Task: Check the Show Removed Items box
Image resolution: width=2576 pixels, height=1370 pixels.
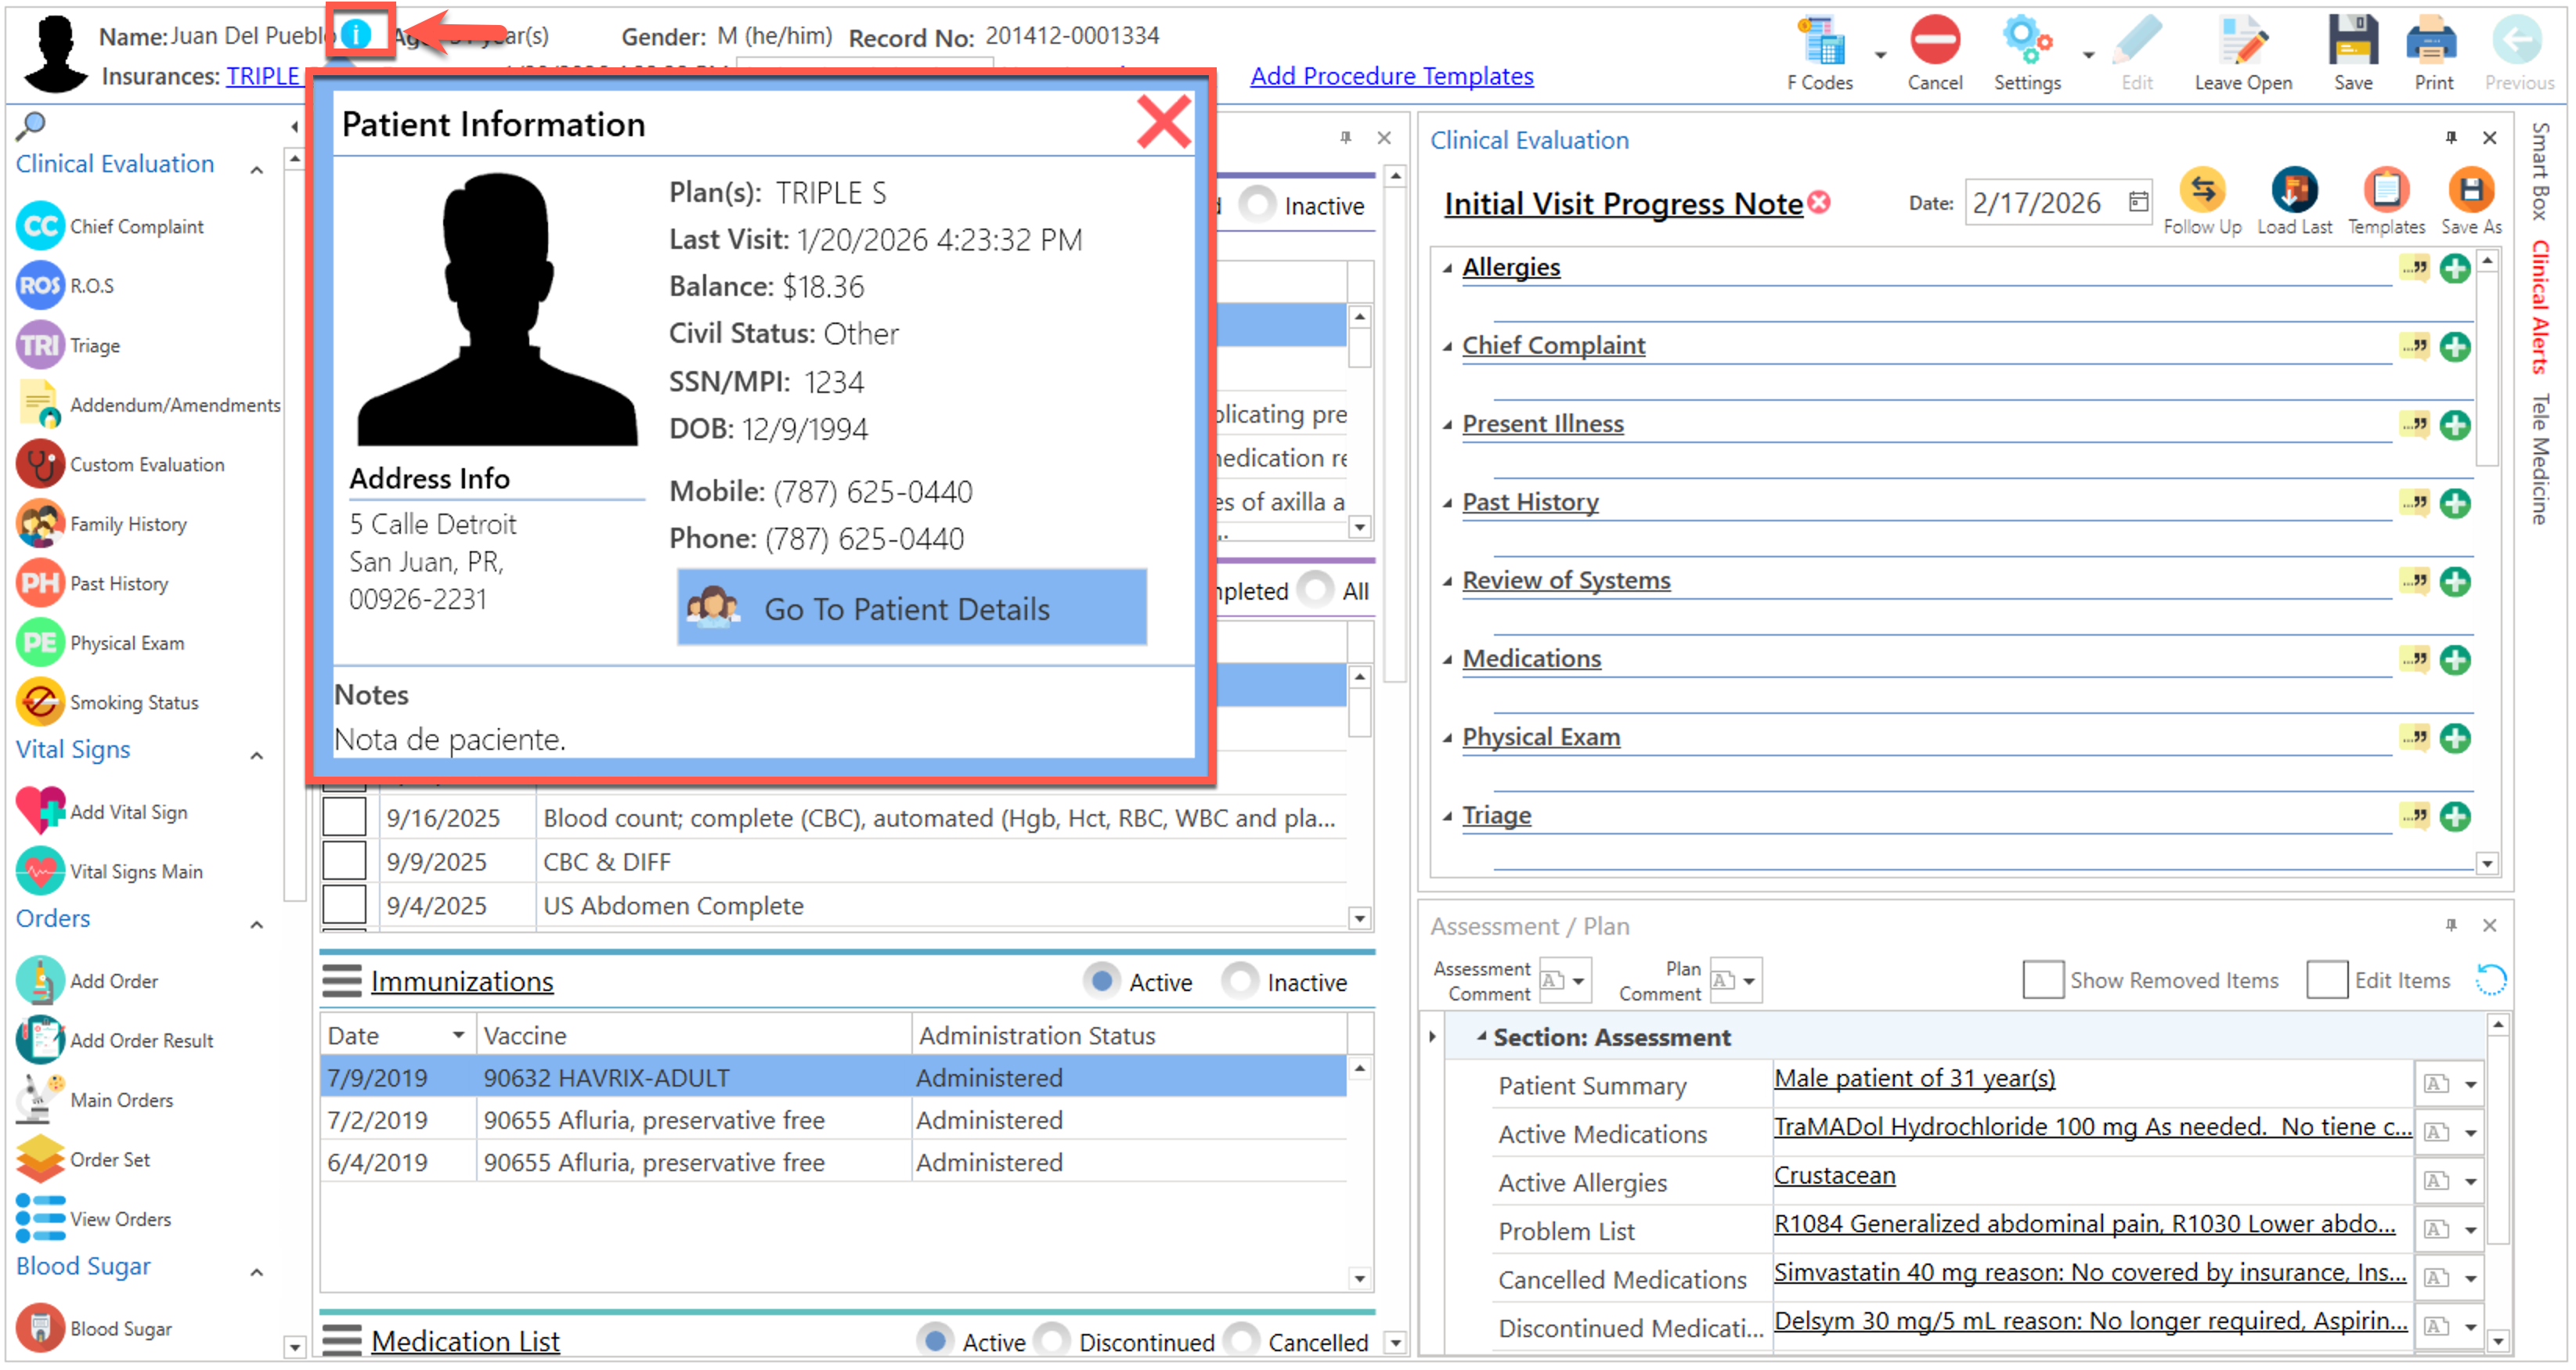Action: click(x=2043, y=981)
